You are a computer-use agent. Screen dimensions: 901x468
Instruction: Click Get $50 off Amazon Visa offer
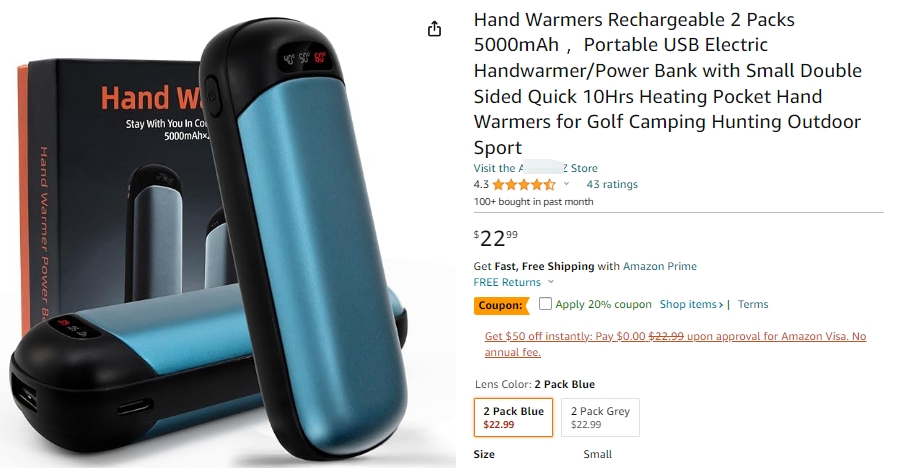click(x=675, y=344)
